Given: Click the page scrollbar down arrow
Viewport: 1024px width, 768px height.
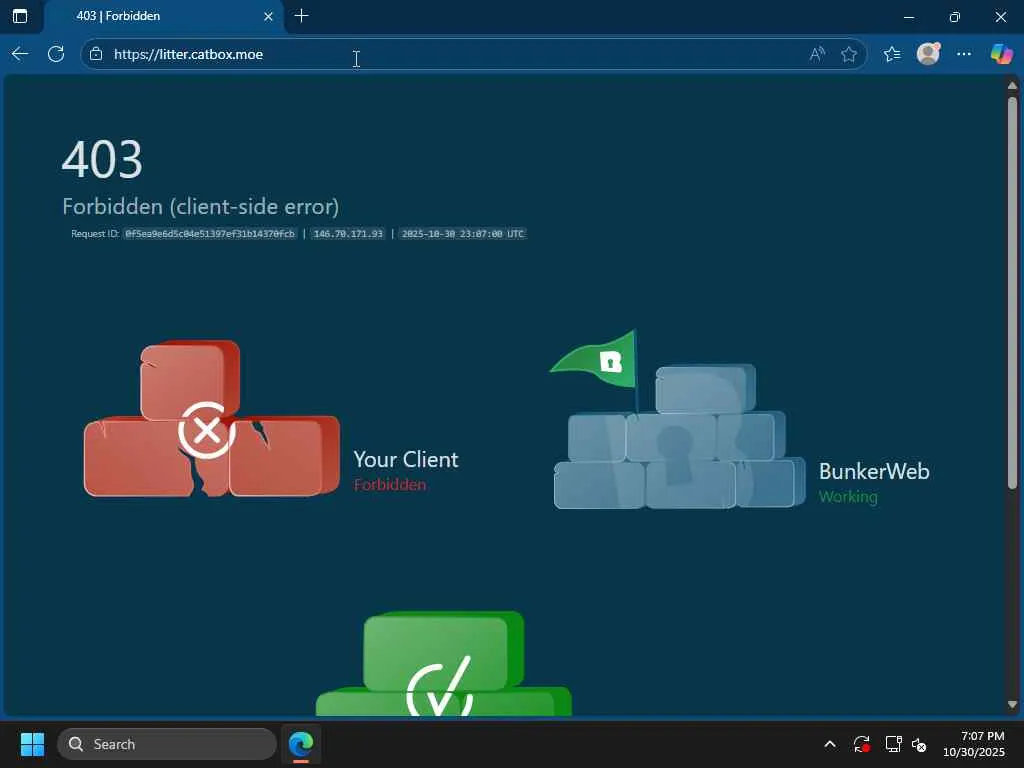Looking at the screenshot, I should tap(1012, 704).
